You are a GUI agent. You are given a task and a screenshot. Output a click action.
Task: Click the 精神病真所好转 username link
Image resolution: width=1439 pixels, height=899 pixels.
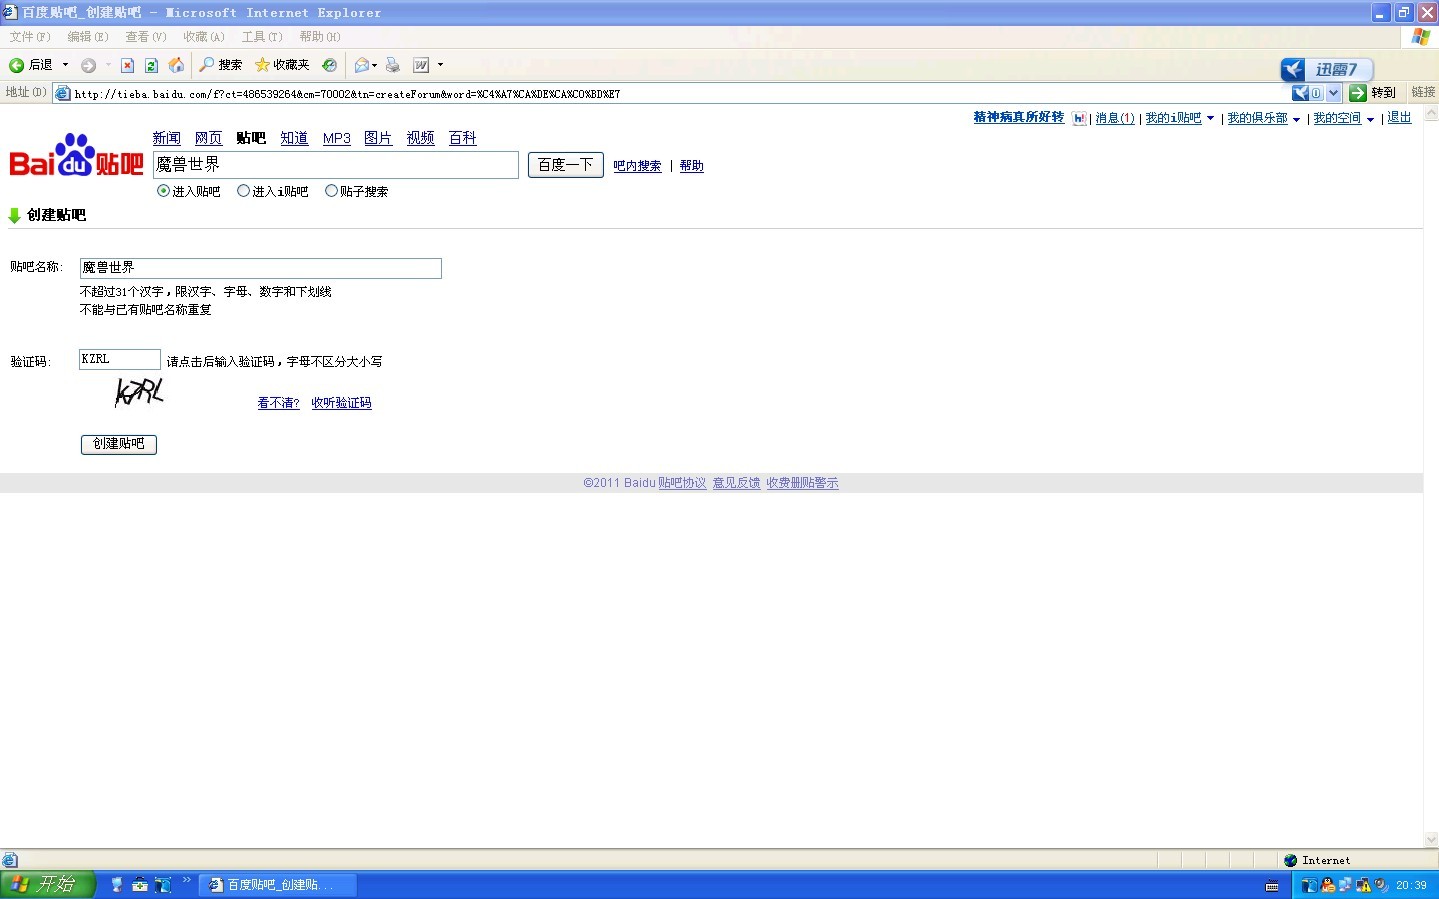click(x=1019, y=117)
